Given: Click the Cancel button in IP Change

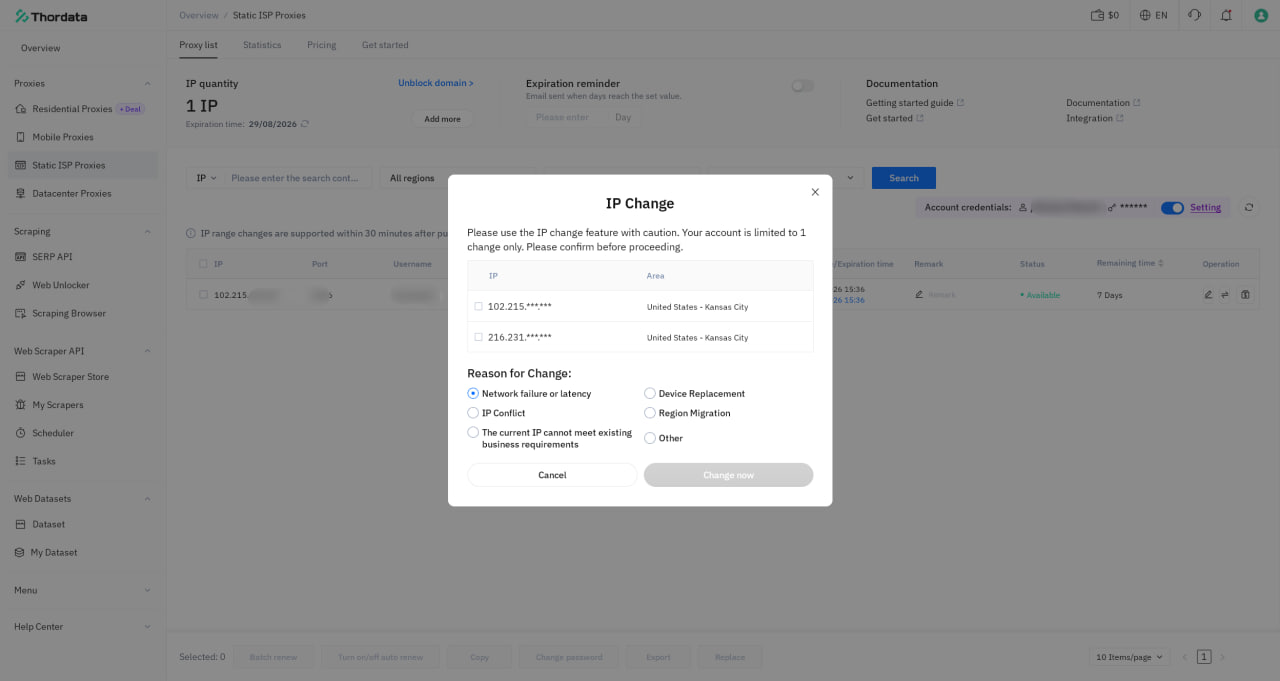Looking at the screenshot, I should click(x=552, y=475).
